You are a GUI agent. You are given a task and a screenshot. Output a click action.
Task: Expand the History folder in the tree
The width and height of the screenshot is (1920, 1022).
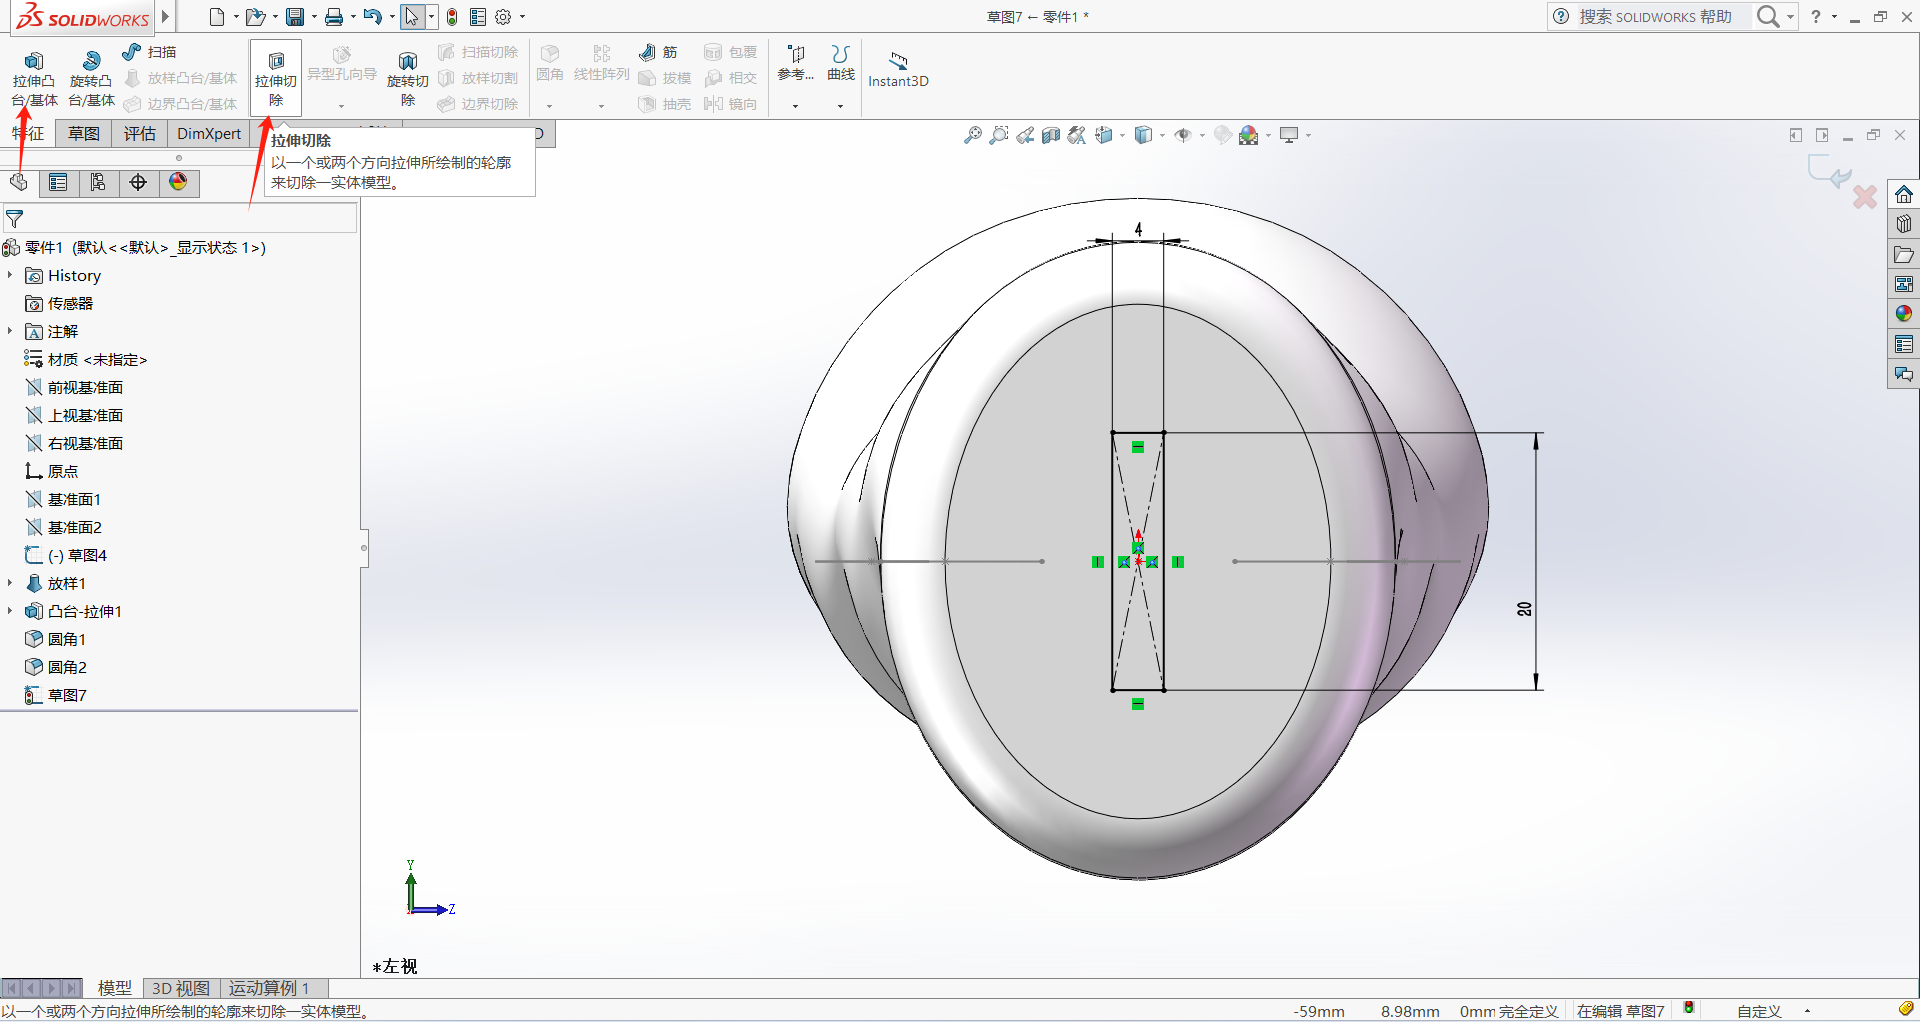10,275
